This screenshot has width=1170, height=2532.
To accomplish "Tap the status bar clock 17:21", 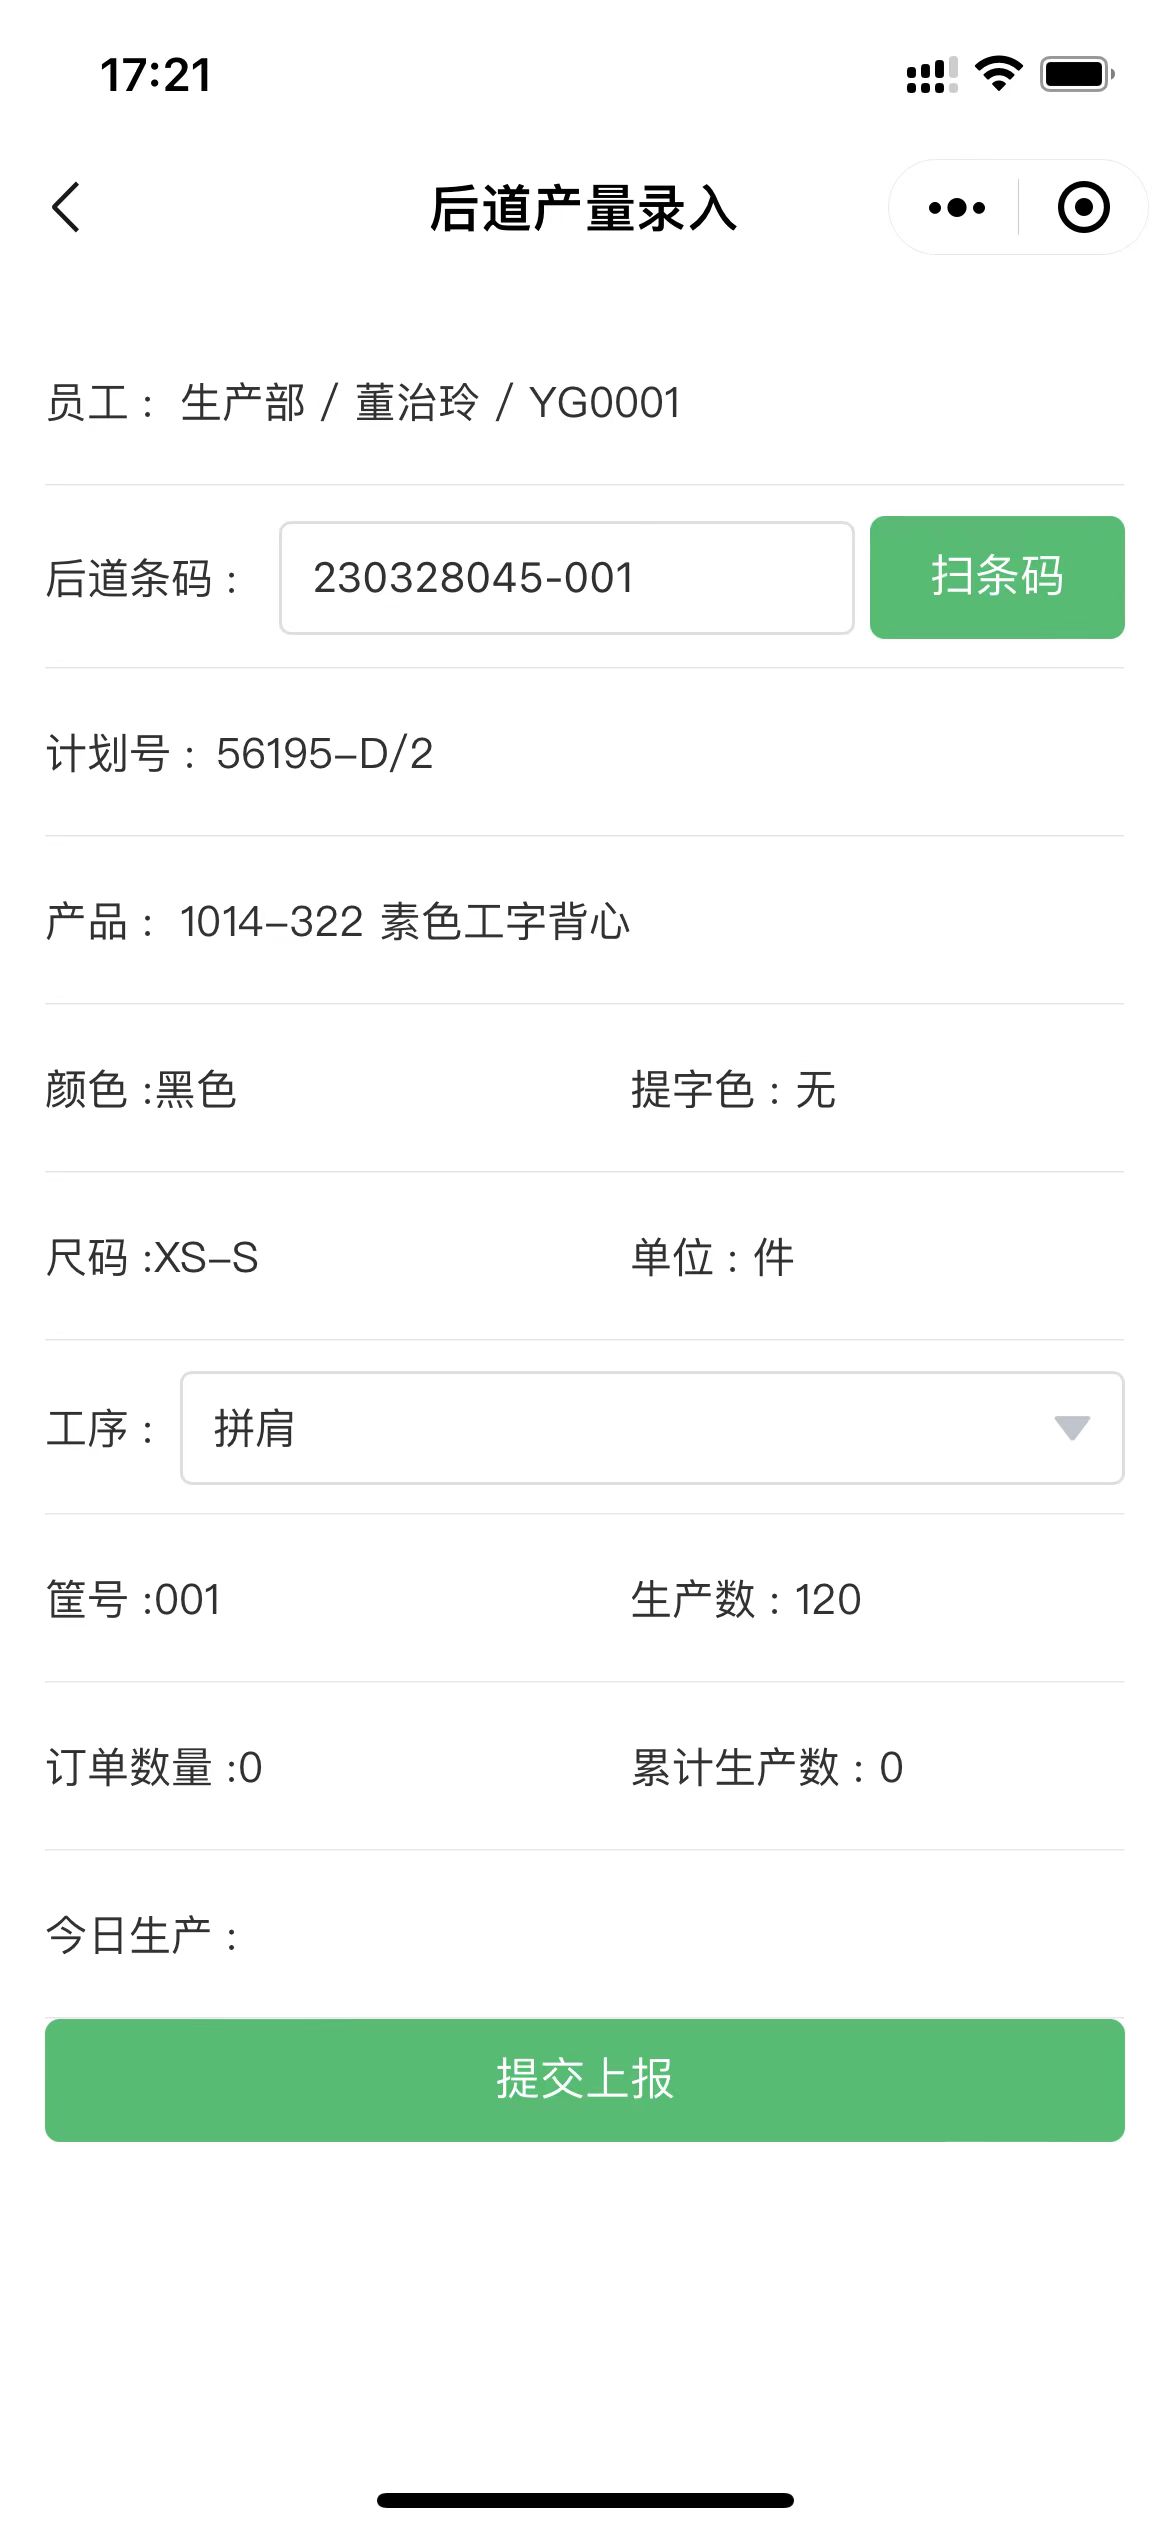I will click(156, 75).
